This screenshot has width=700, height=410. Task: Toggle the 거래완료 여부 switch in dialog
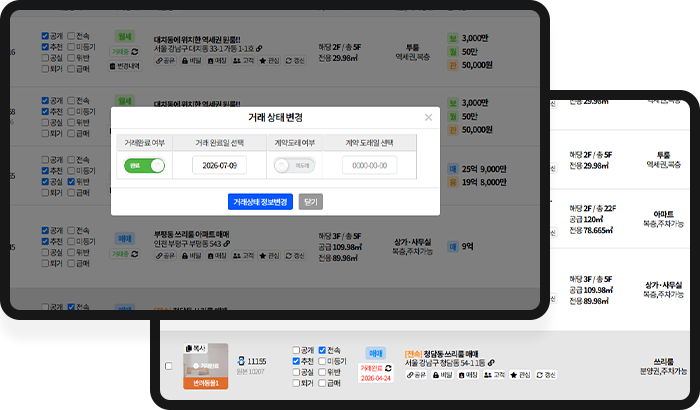[144, 166]
